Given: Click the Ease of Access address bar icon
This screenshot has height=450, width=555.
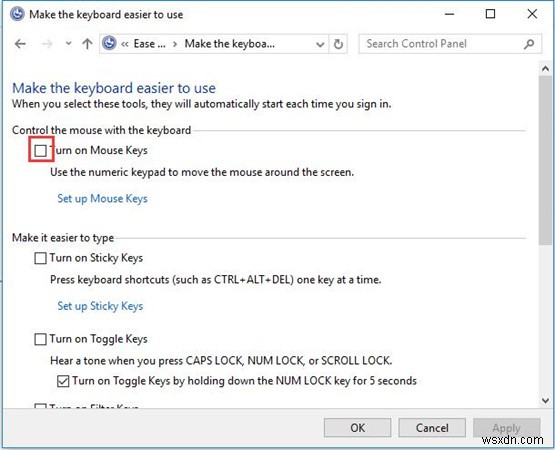Looking at the screenshot, I should pos(109,44).
